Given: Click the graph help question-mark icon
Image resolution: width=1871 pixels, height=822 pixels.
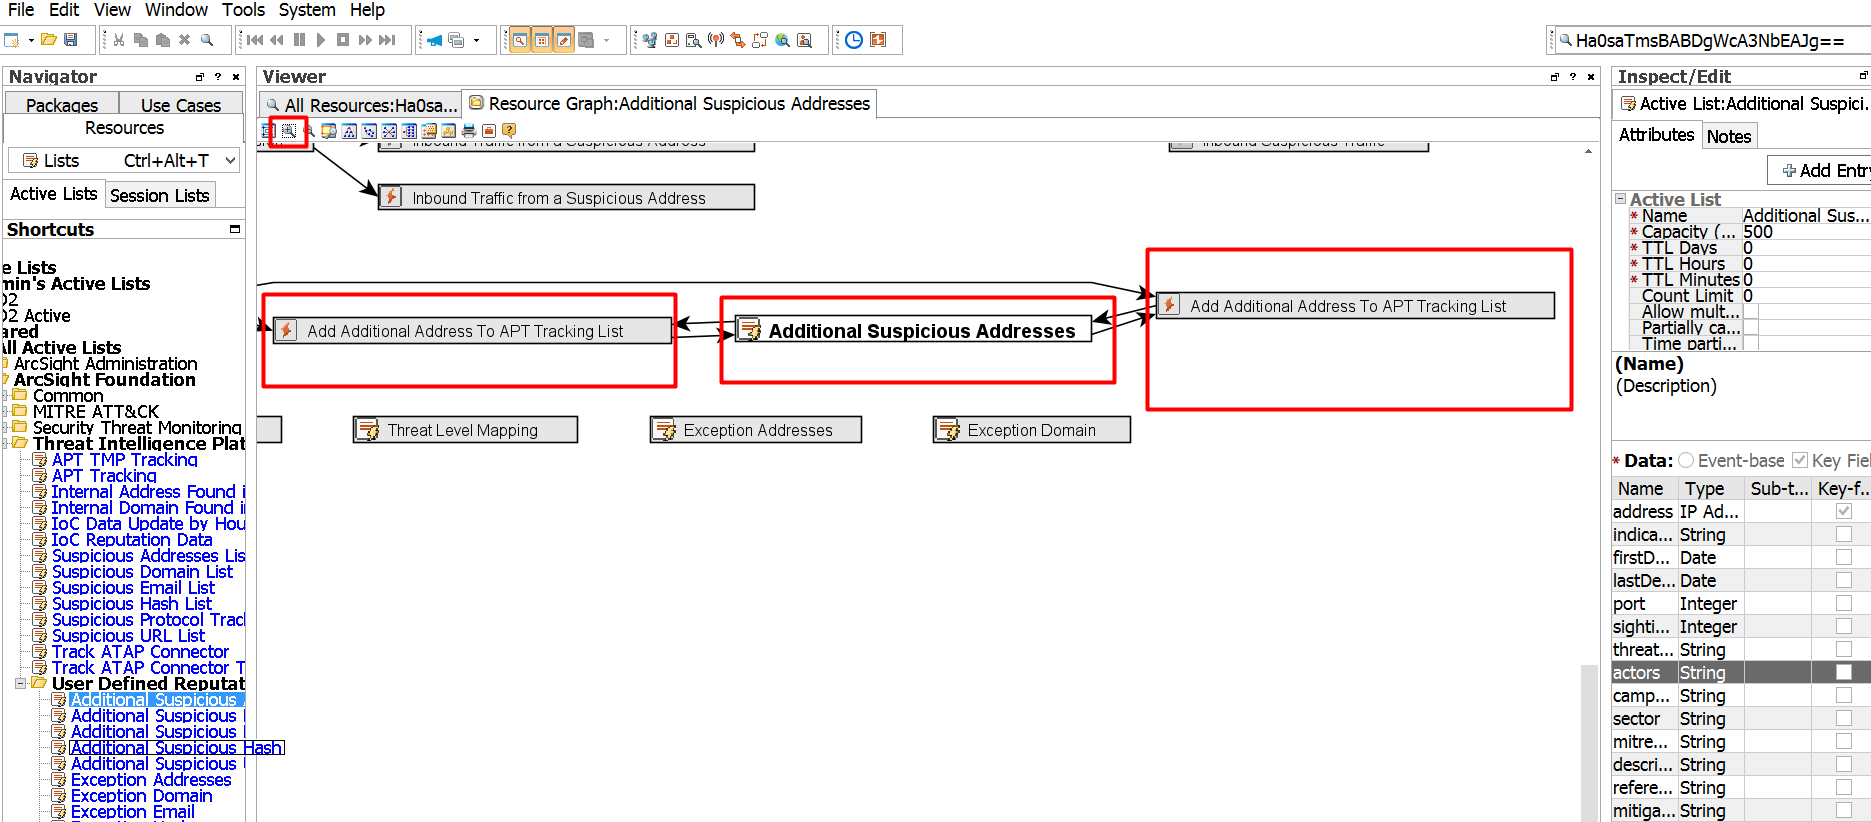Looking at the screenshot, I should click(509, 131).
